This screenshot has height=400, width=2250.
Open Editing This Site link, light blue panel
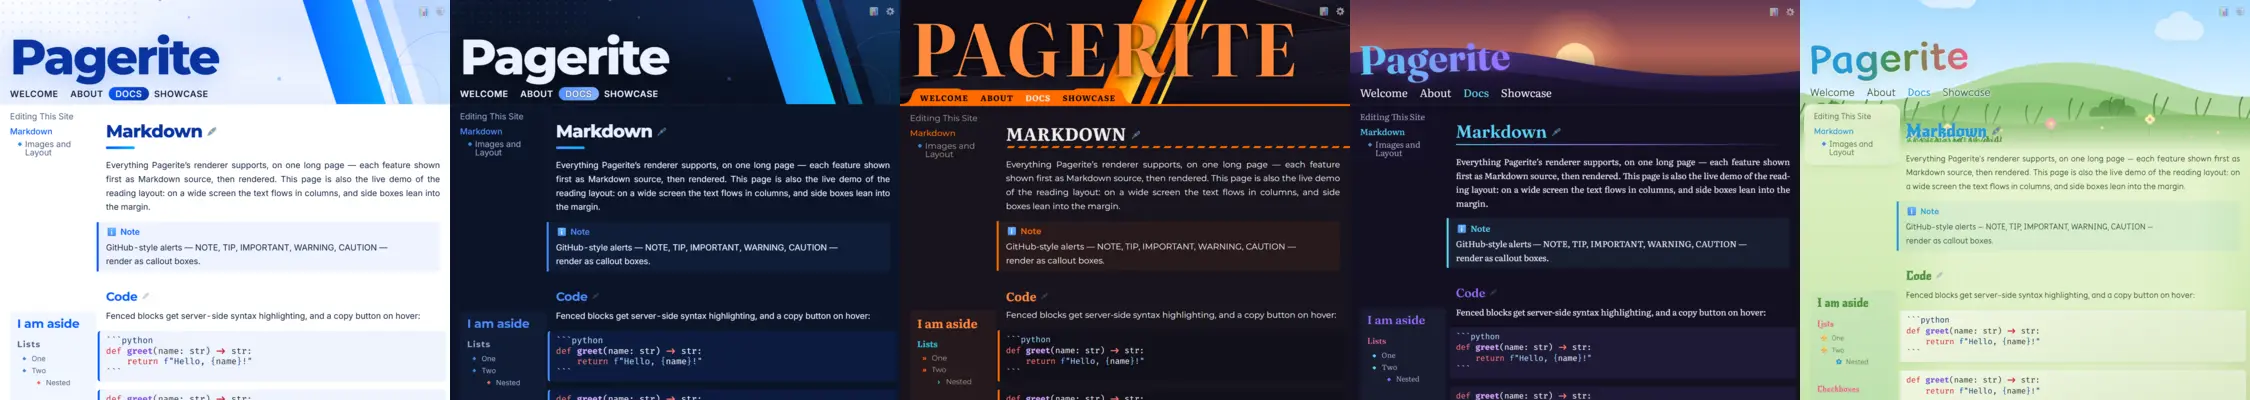(x=42, y=116)
